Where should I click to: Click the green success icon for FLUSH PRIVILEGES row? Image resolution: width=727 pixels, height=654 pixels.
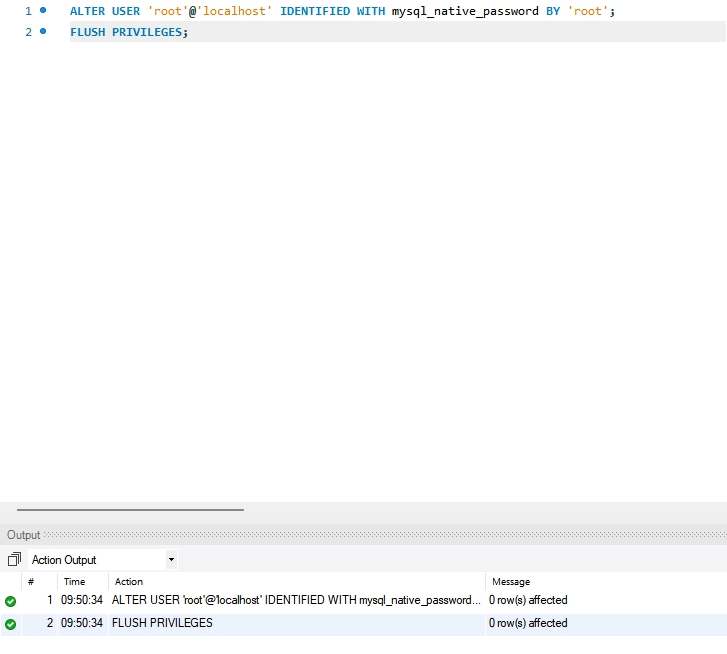point(10,624)
